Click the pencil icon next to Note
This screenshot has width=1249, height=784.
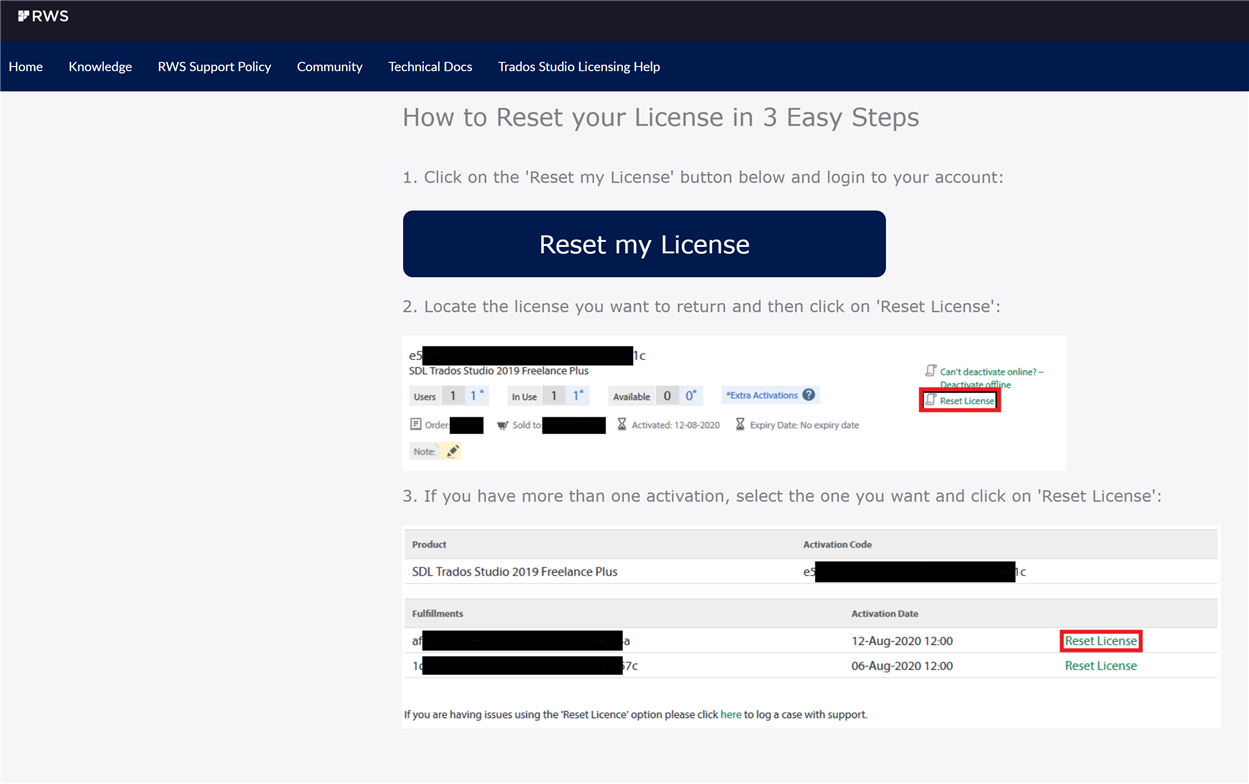point(453,449)
